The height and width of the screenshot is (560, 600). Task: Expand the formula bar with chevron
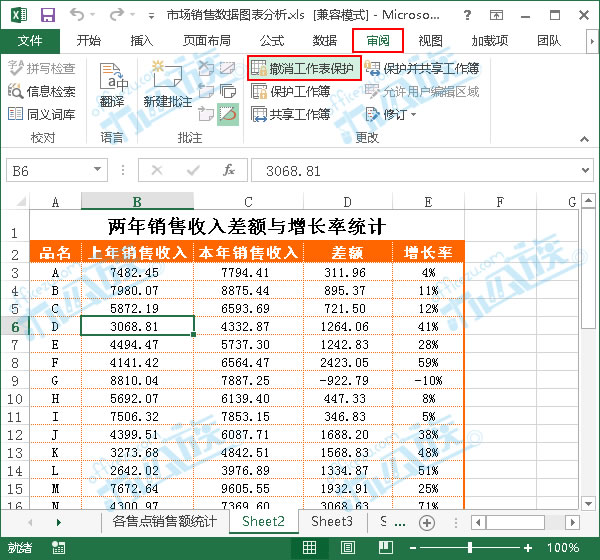click(x=585, y=170)
